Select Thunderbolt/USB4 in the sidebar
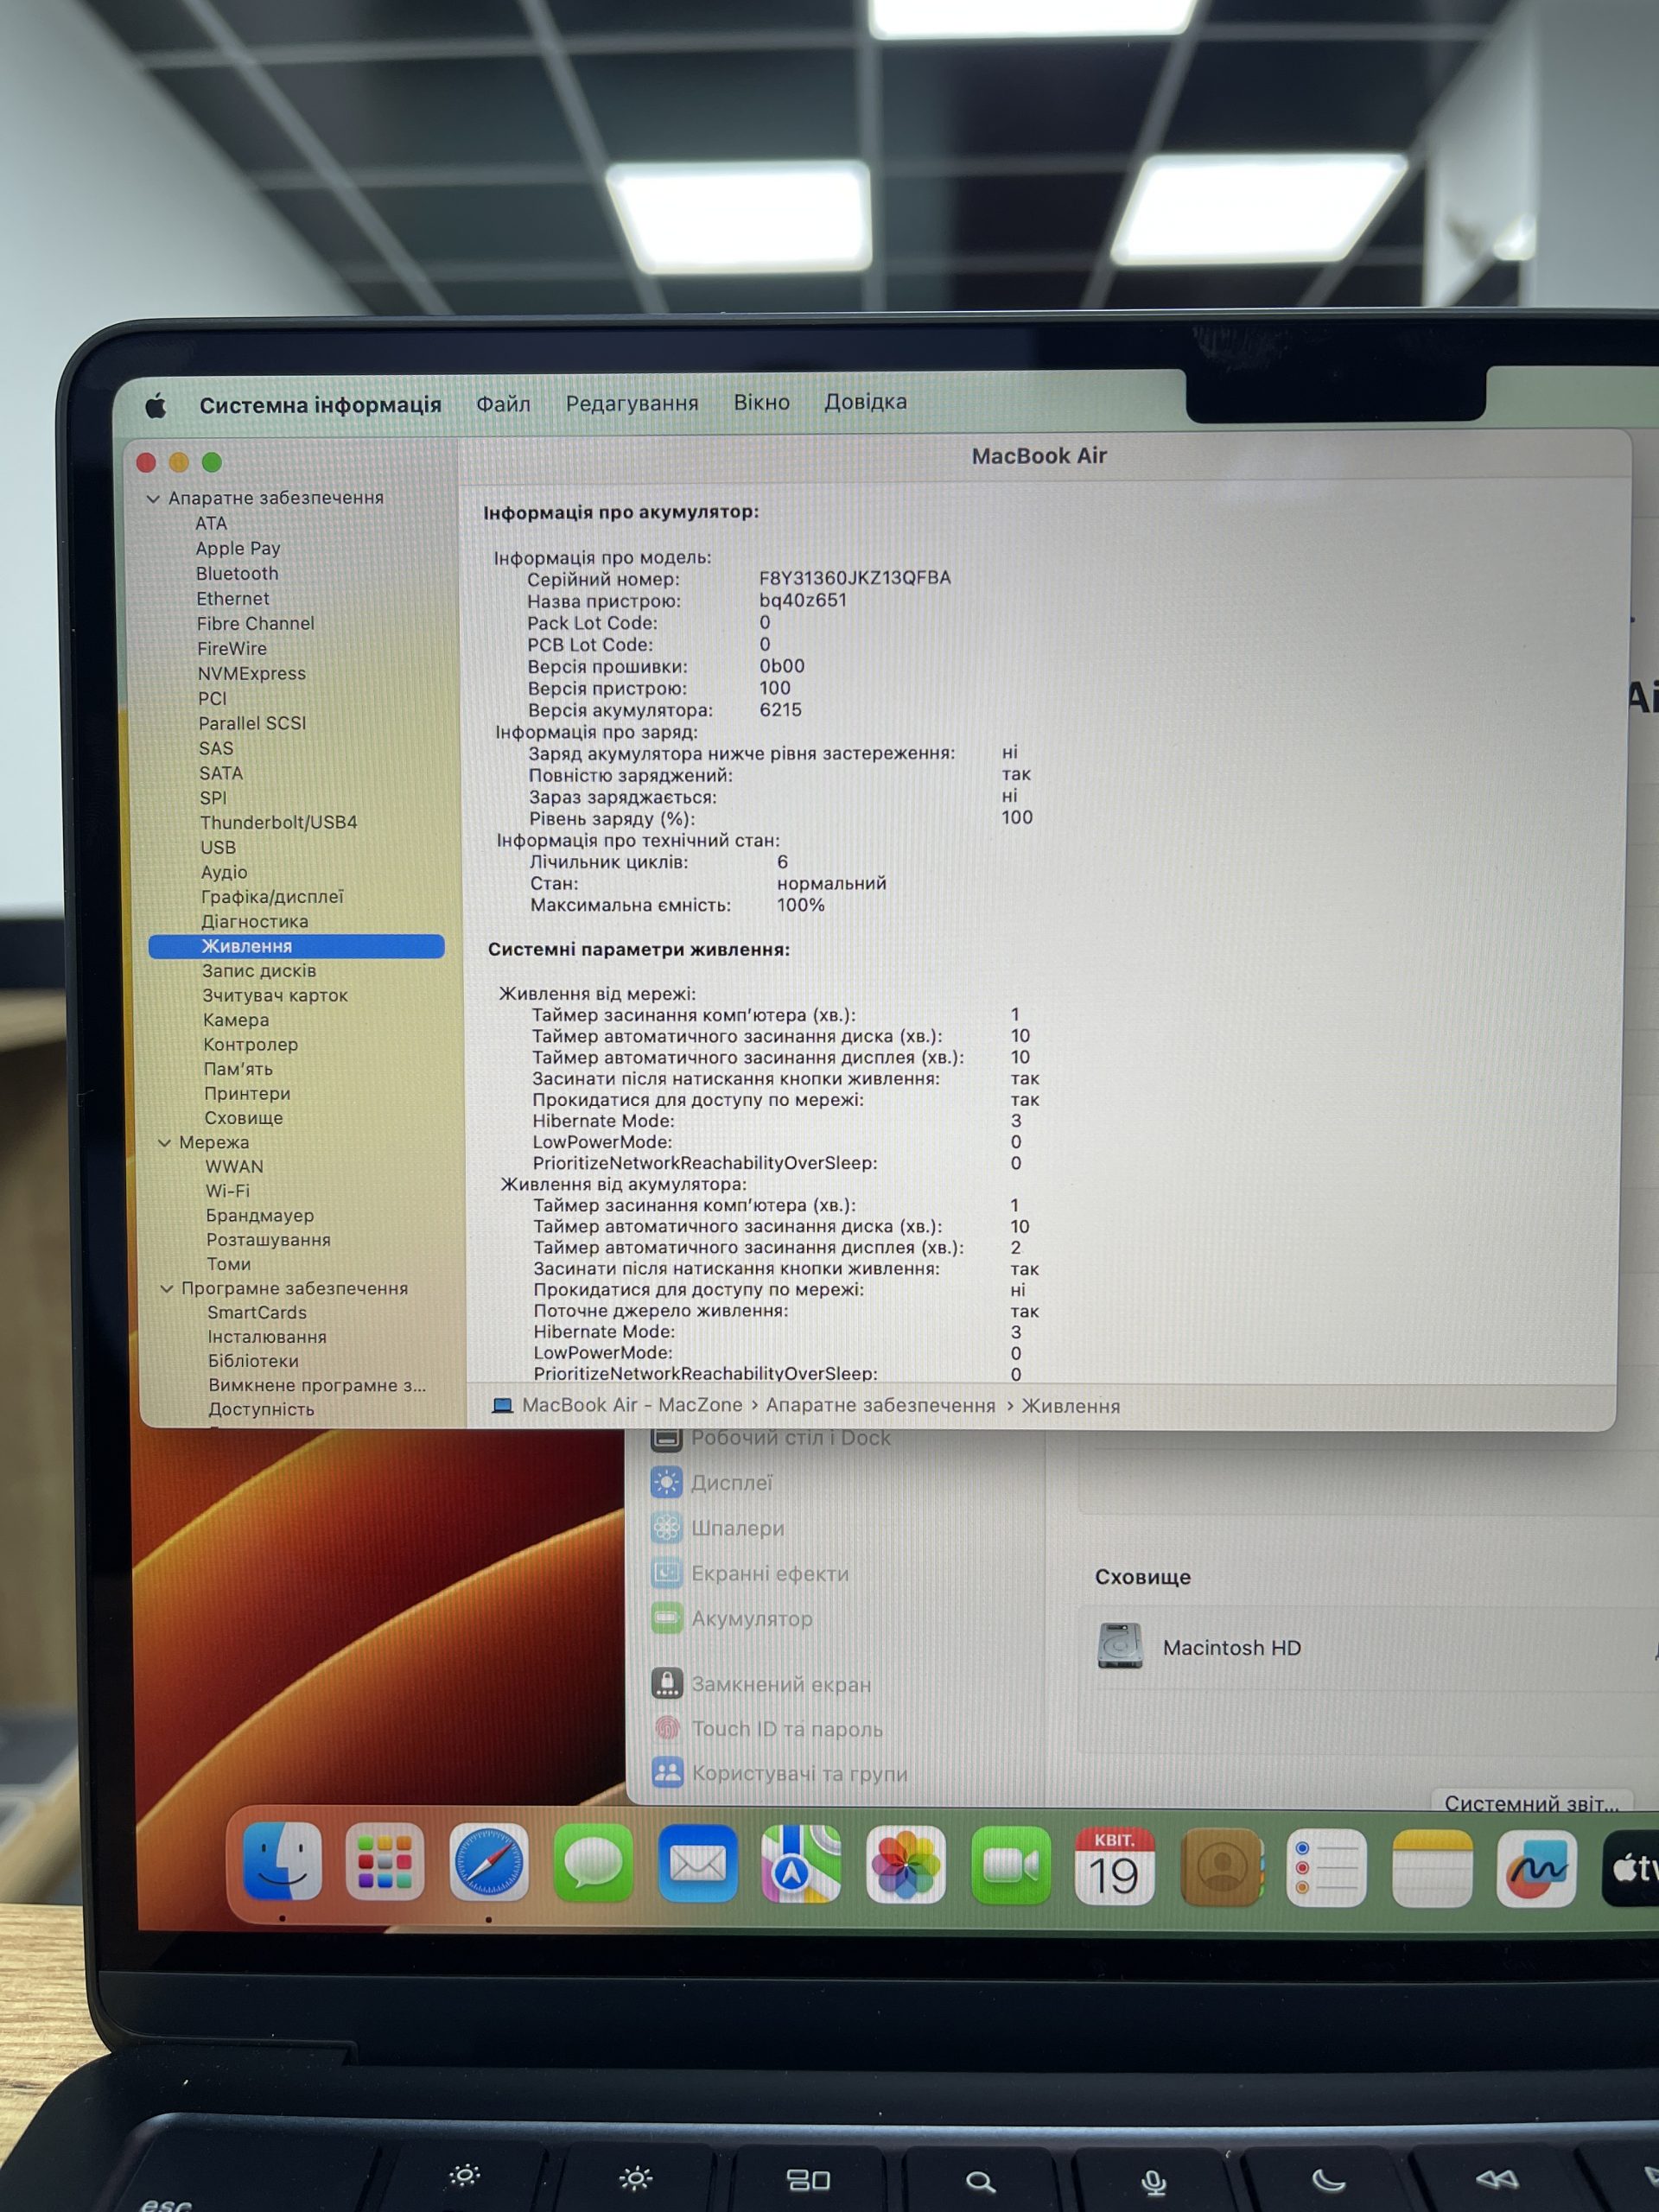 (x=279, y=822)
